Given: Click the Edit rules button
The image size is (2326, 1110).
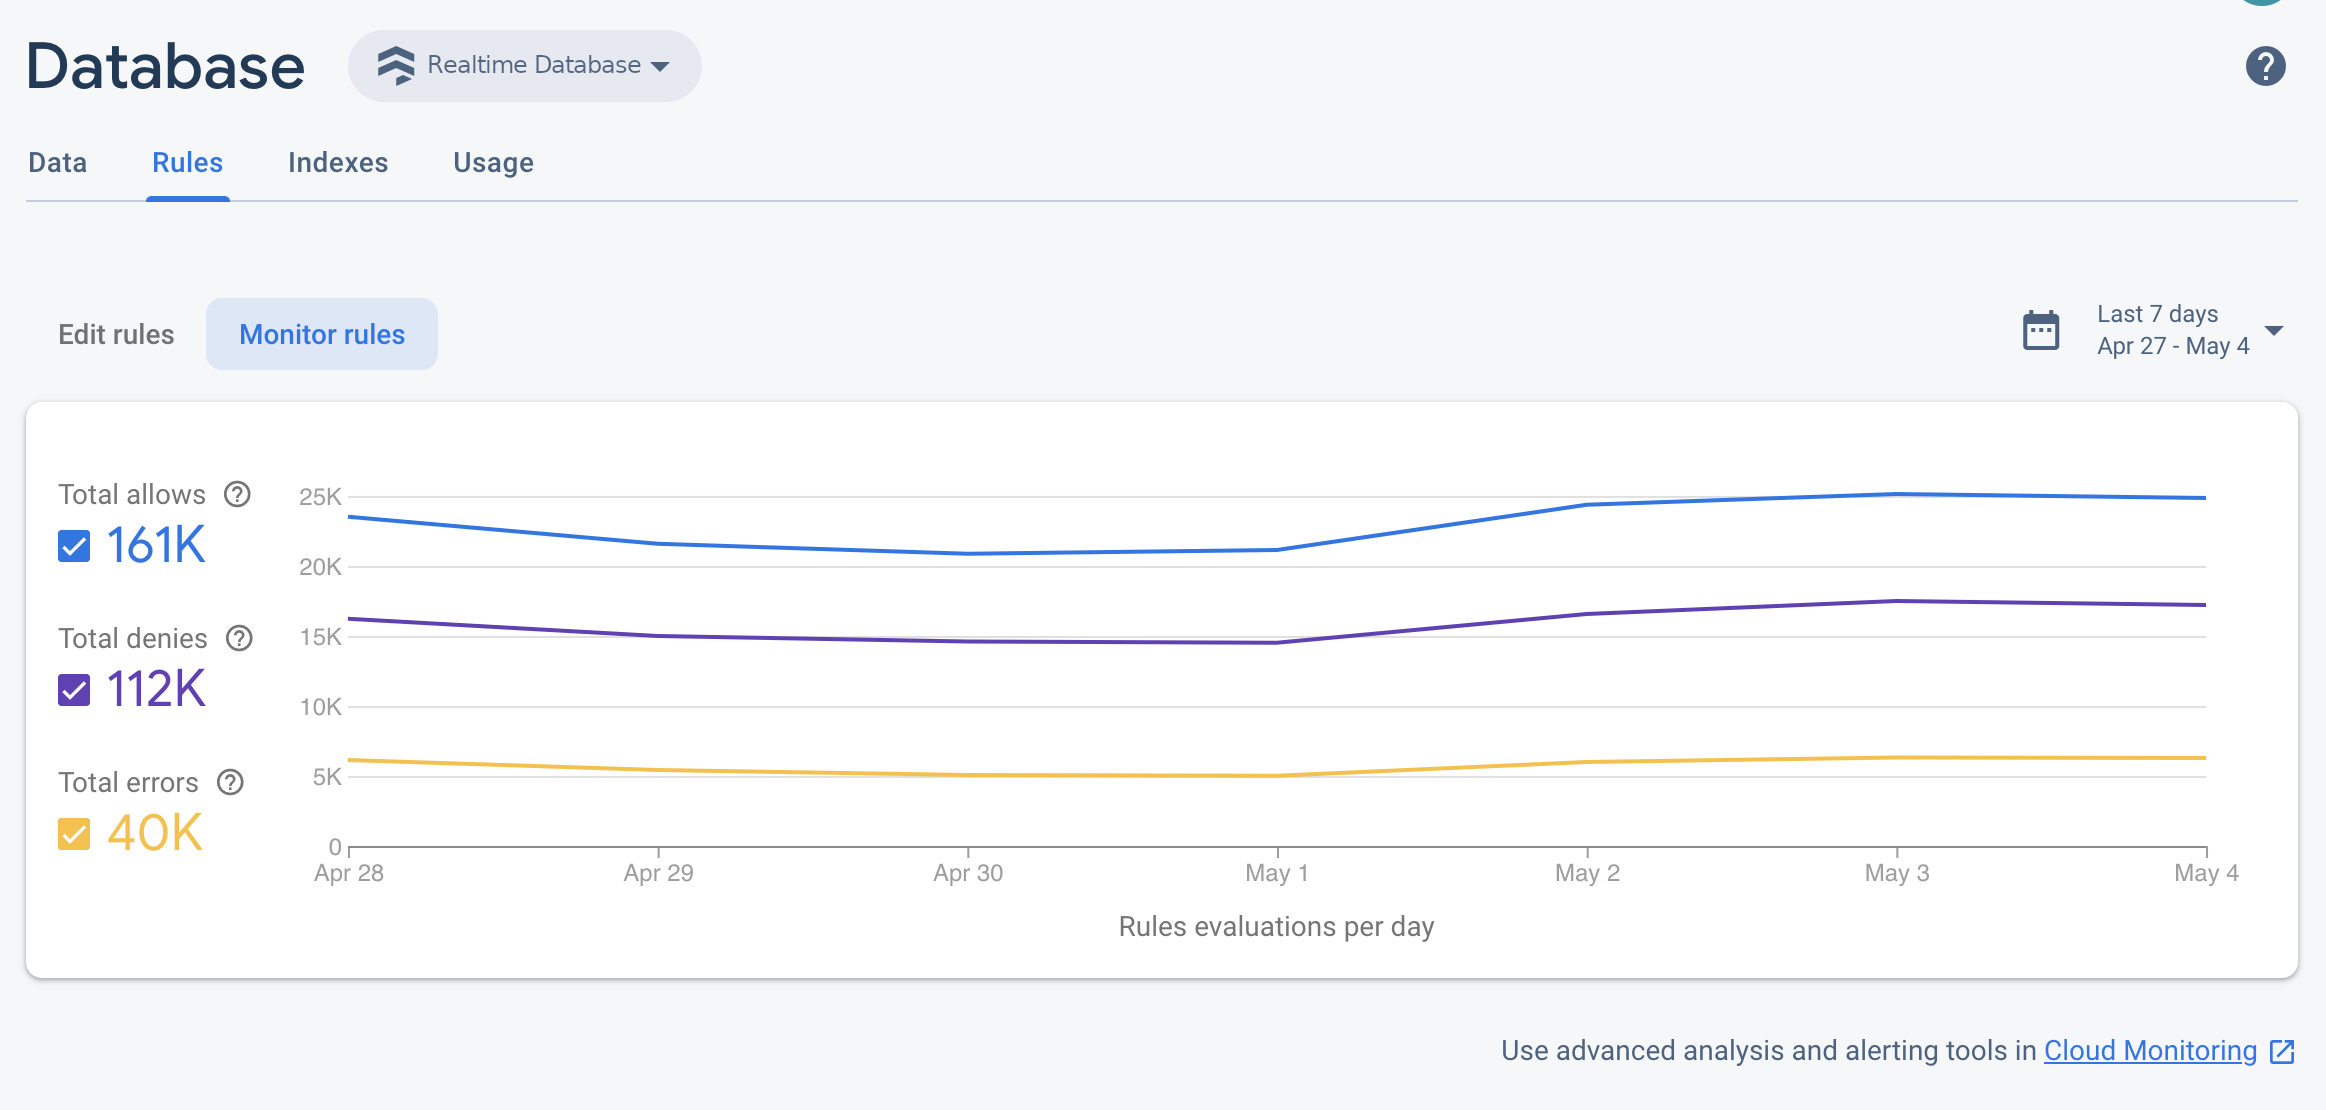Looking at the screenshot, I should [114, 334].
